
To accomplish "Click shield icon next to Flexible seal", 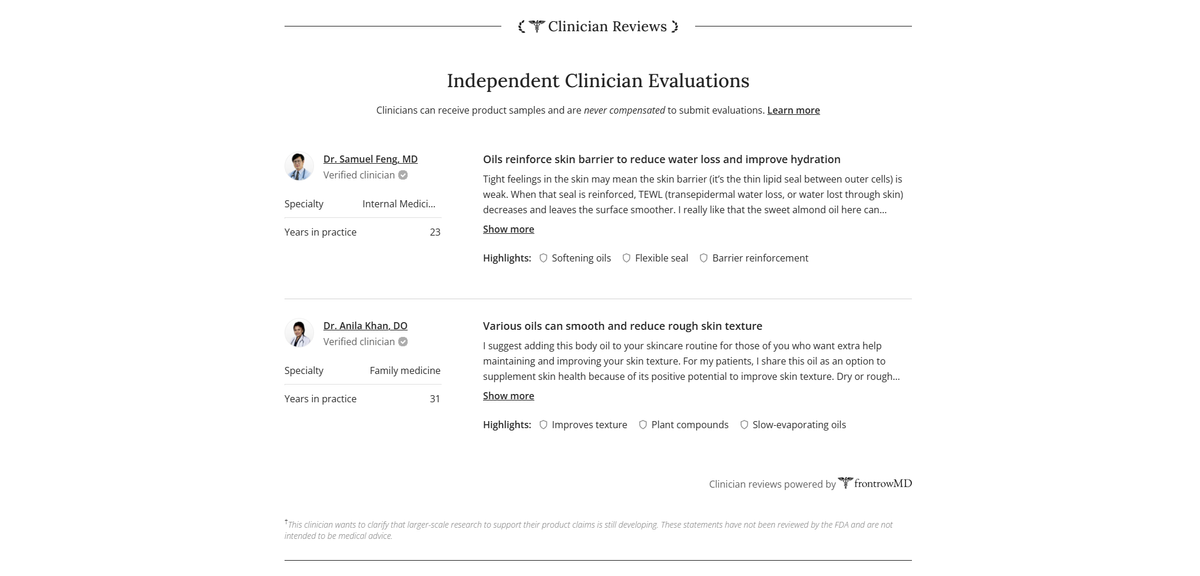I will pyautogui.click(x=626, y=258).
